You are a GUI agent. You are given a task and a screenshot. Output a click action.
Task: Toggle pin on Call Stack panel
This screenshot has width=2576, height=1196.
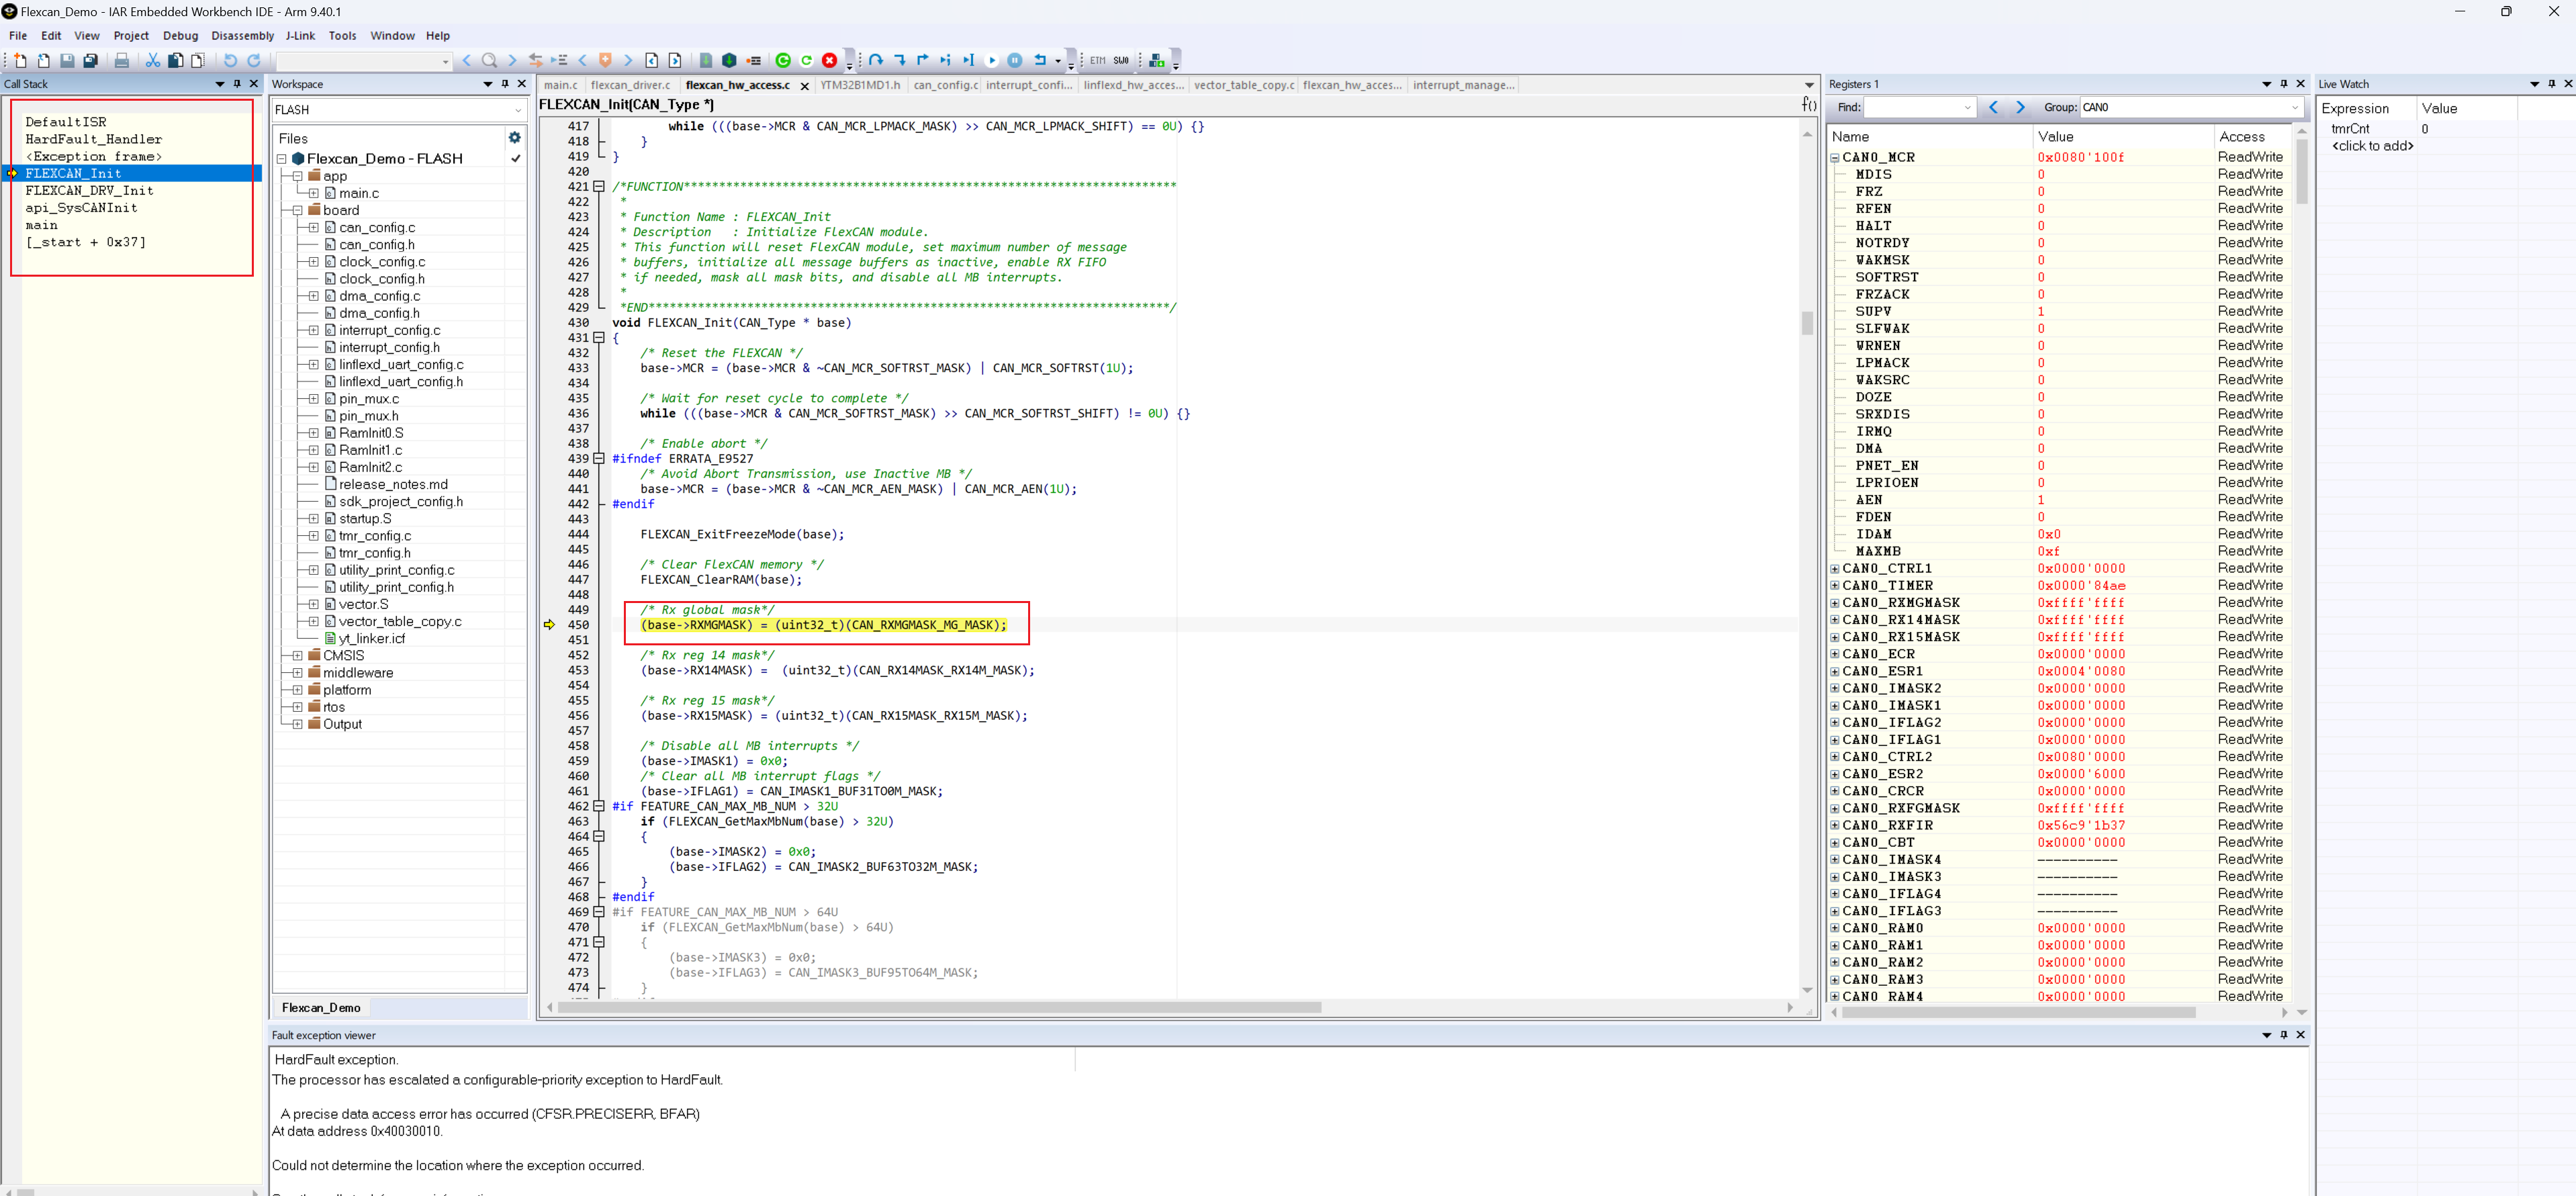(237, 84)
